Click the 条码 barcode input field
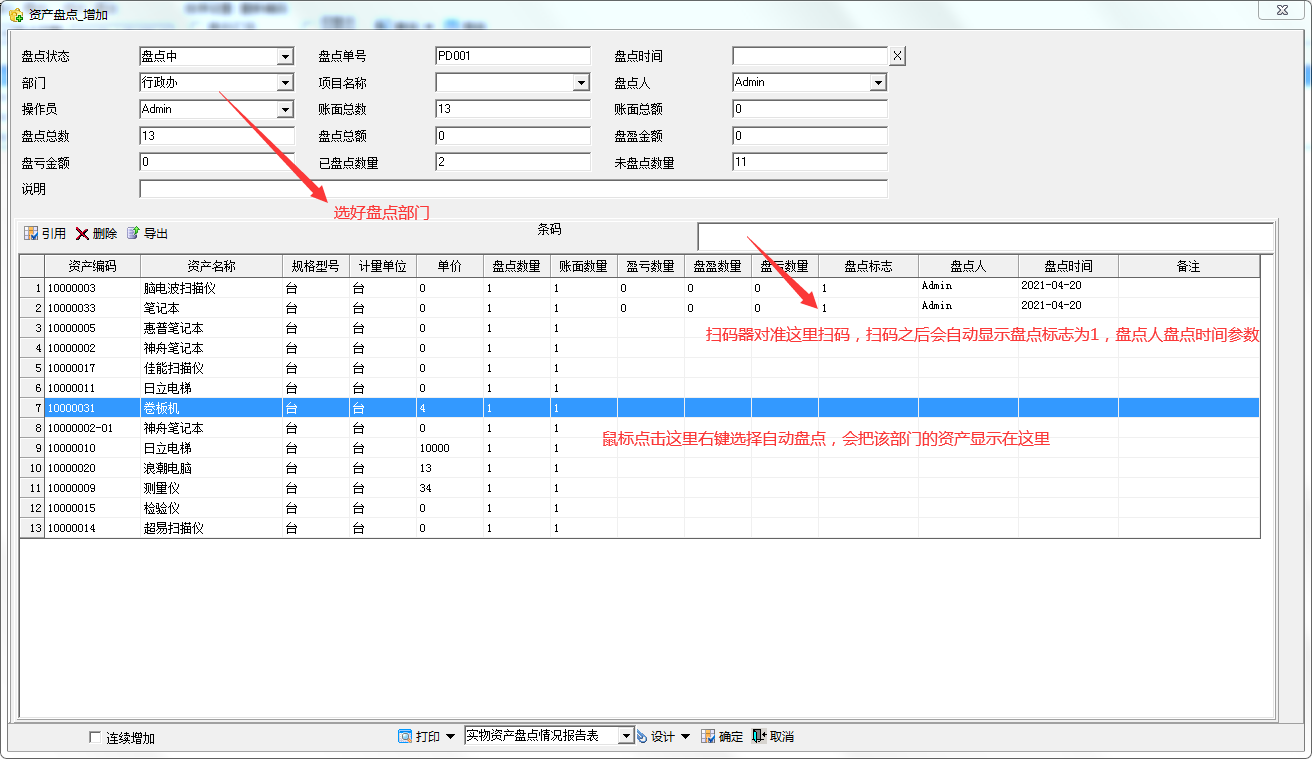The width and height of the screenshot is (1312, 759). [x=984, y=236]
